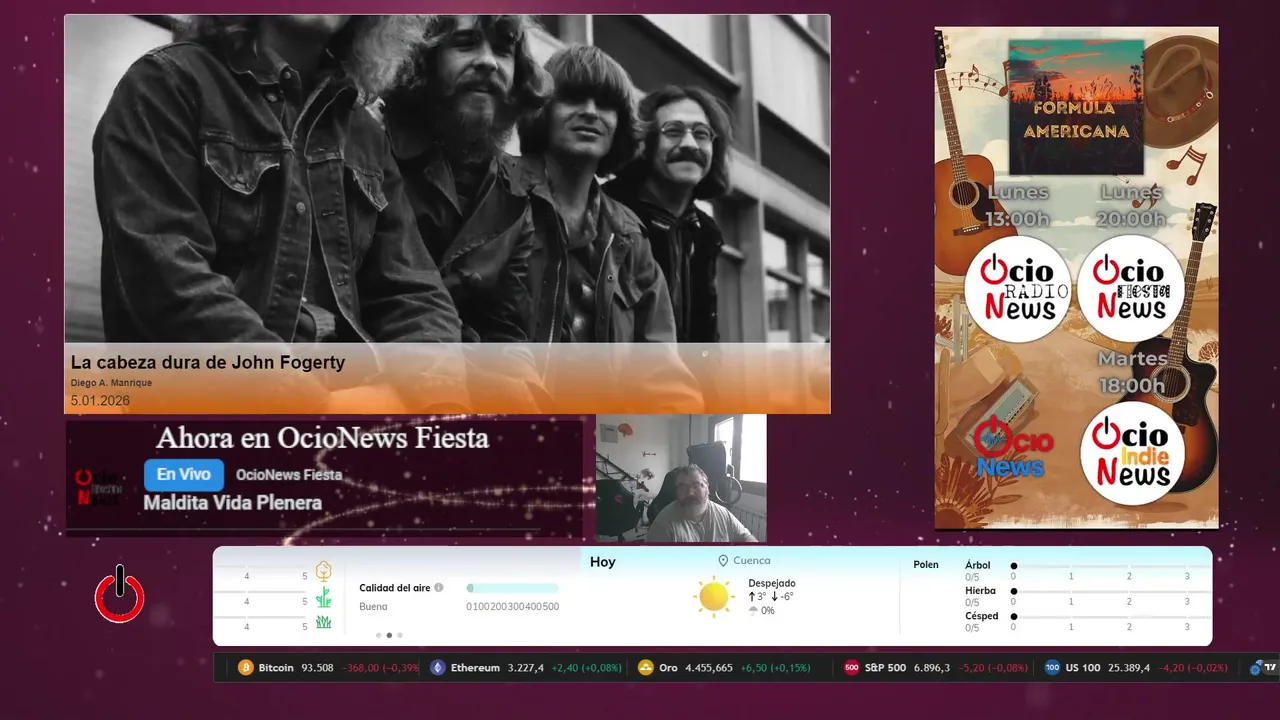Click the En Vivo live button
This screenshot has width=1280, height=720.
[x=184, y=475]
